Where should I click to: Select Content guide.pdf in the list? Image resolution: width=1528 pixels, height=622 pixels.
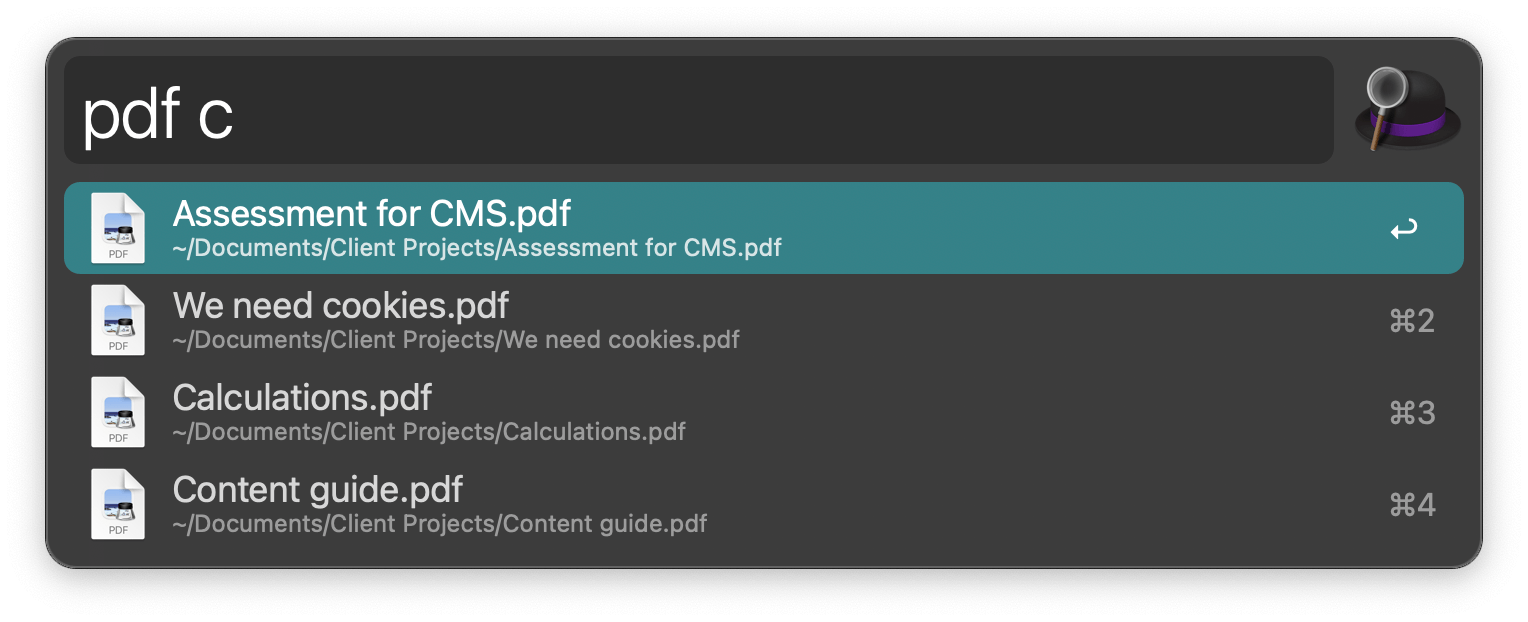317,490
